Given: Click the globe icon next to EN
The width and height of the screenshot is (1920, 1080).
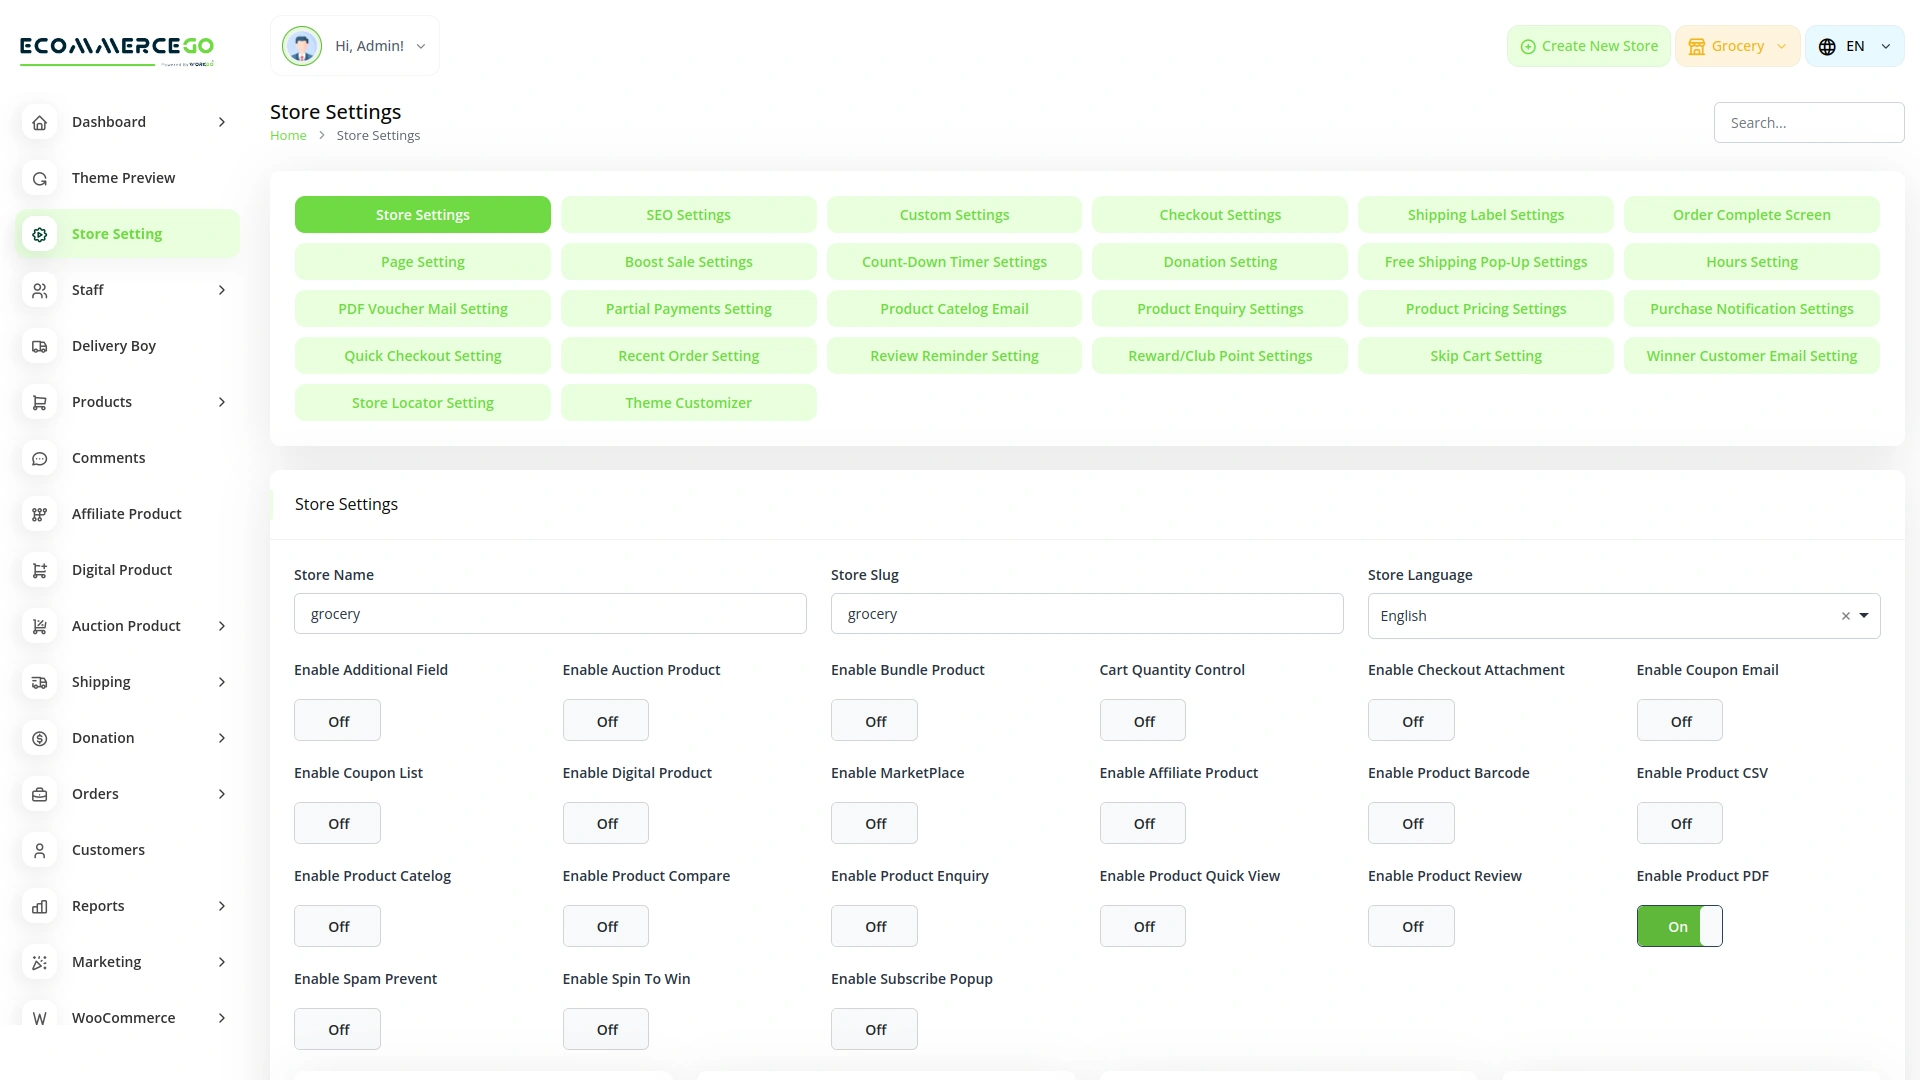Looking at the screenshot, I should pos(1826,46).
